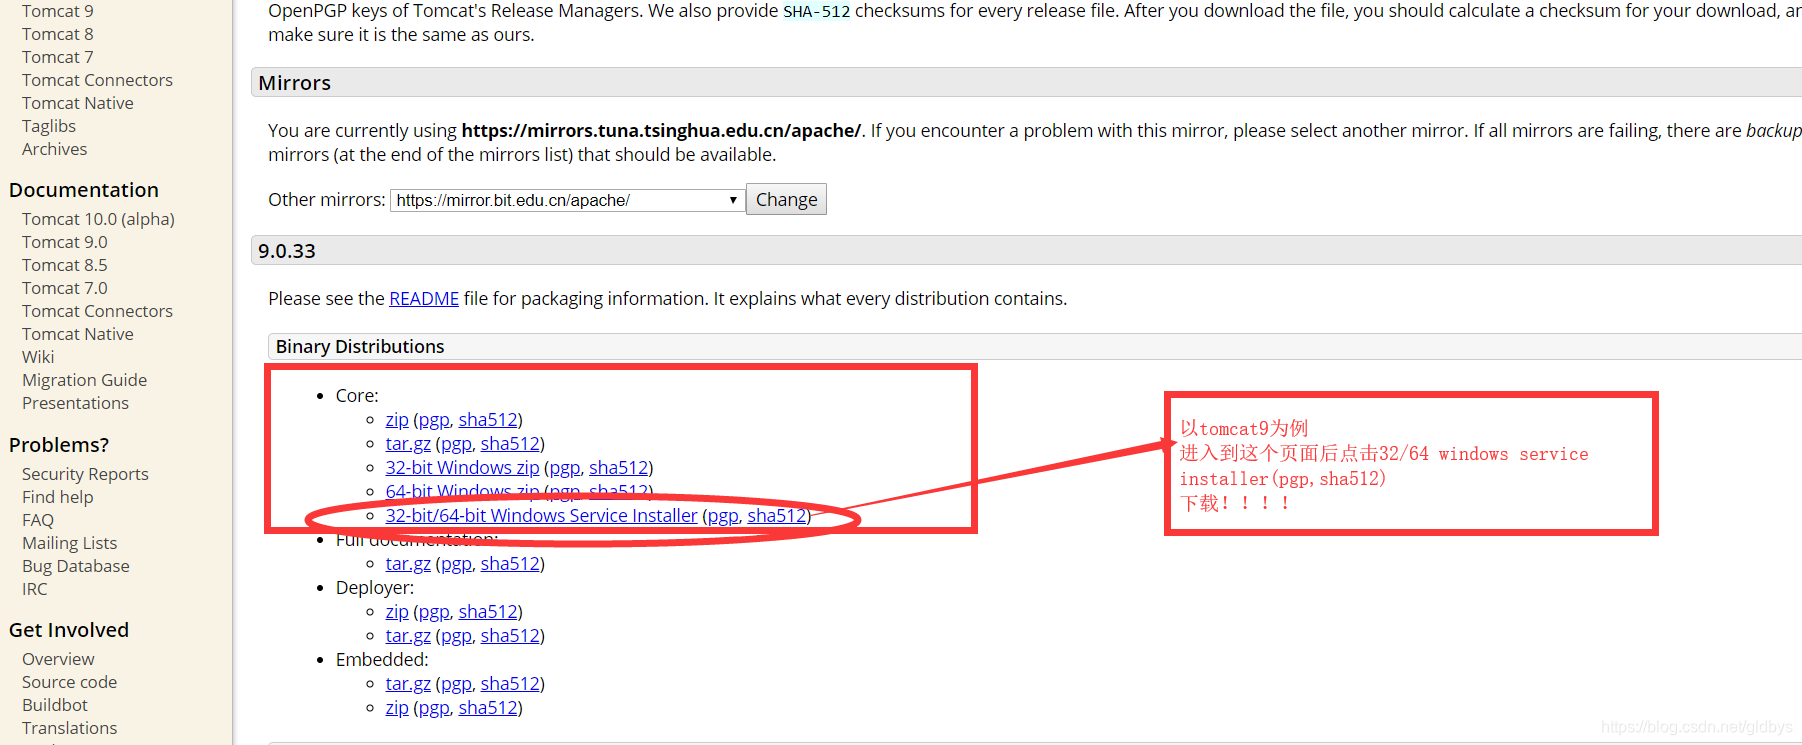Open the Migration Guide link
Screen dimensions: 1802x745
click(85, 380)
